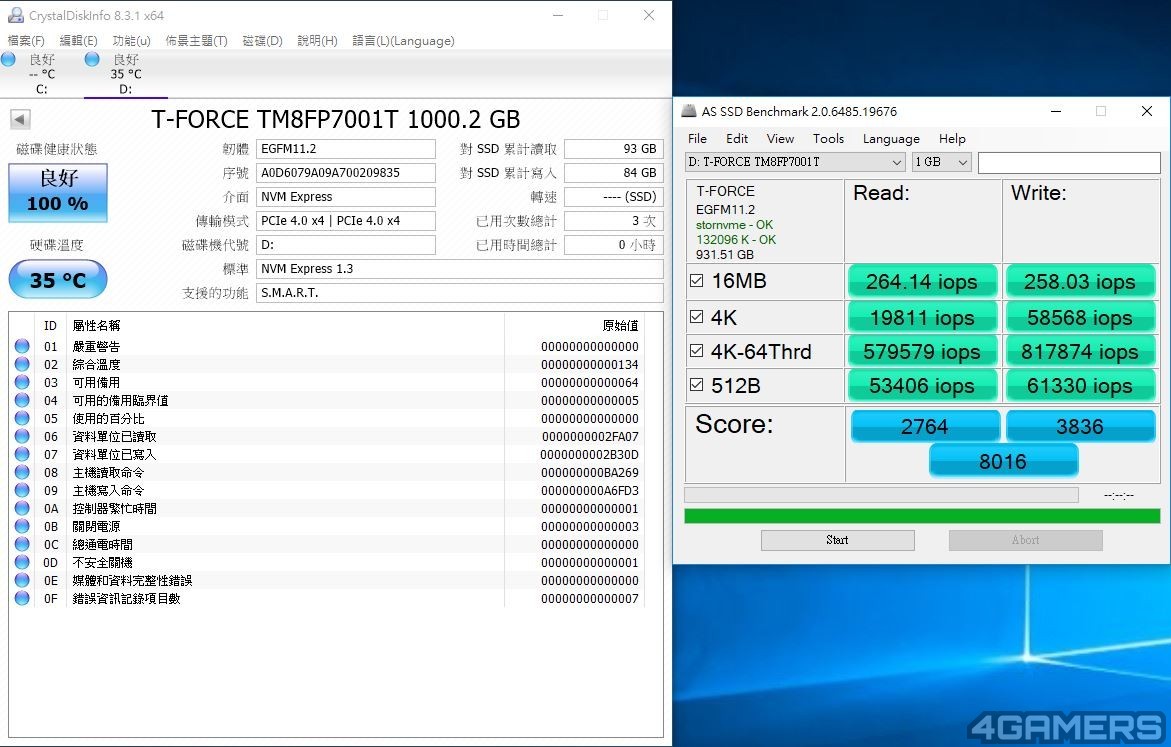The image size is (1171, 747).
Task: Open the 磁碟(D) menu
Action: [262, 40]
